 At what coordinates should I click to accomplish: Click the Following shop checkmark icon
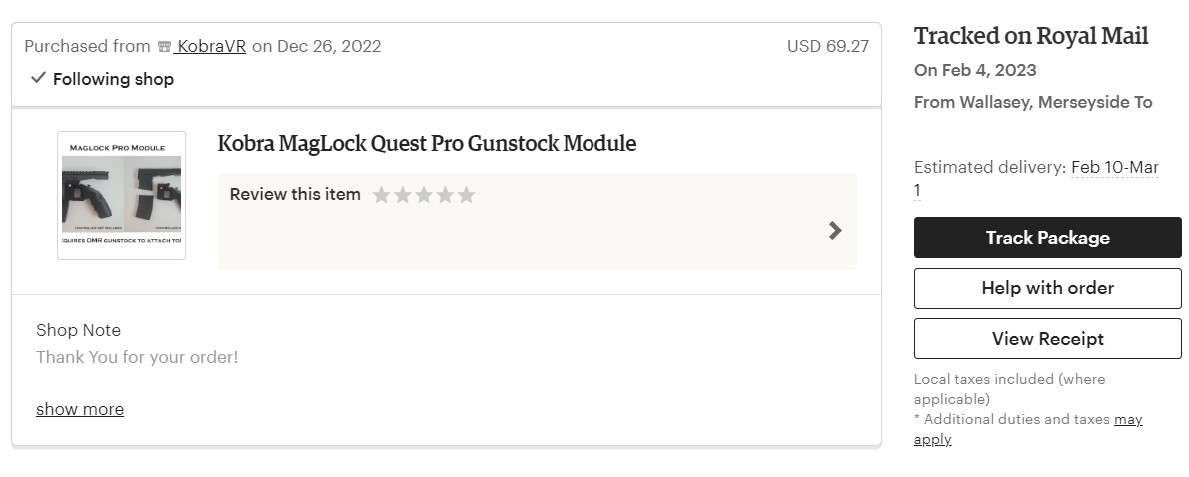click(38, 78)
